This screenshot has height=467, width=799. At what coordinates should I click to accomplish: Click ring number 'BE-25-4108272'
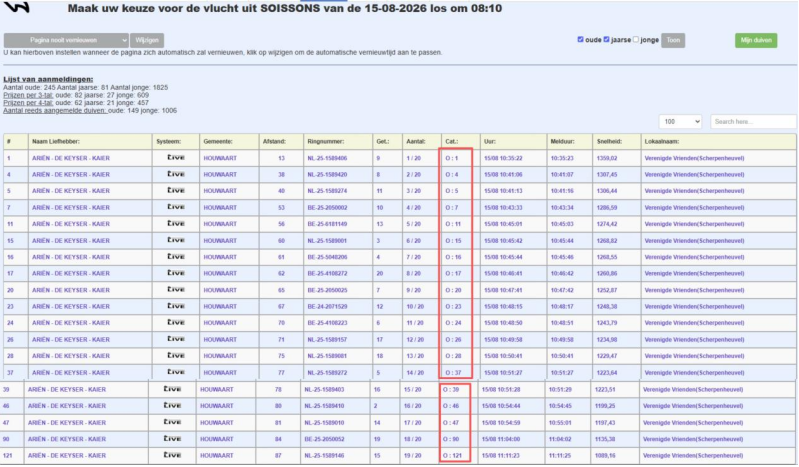(x=327, y=273)
